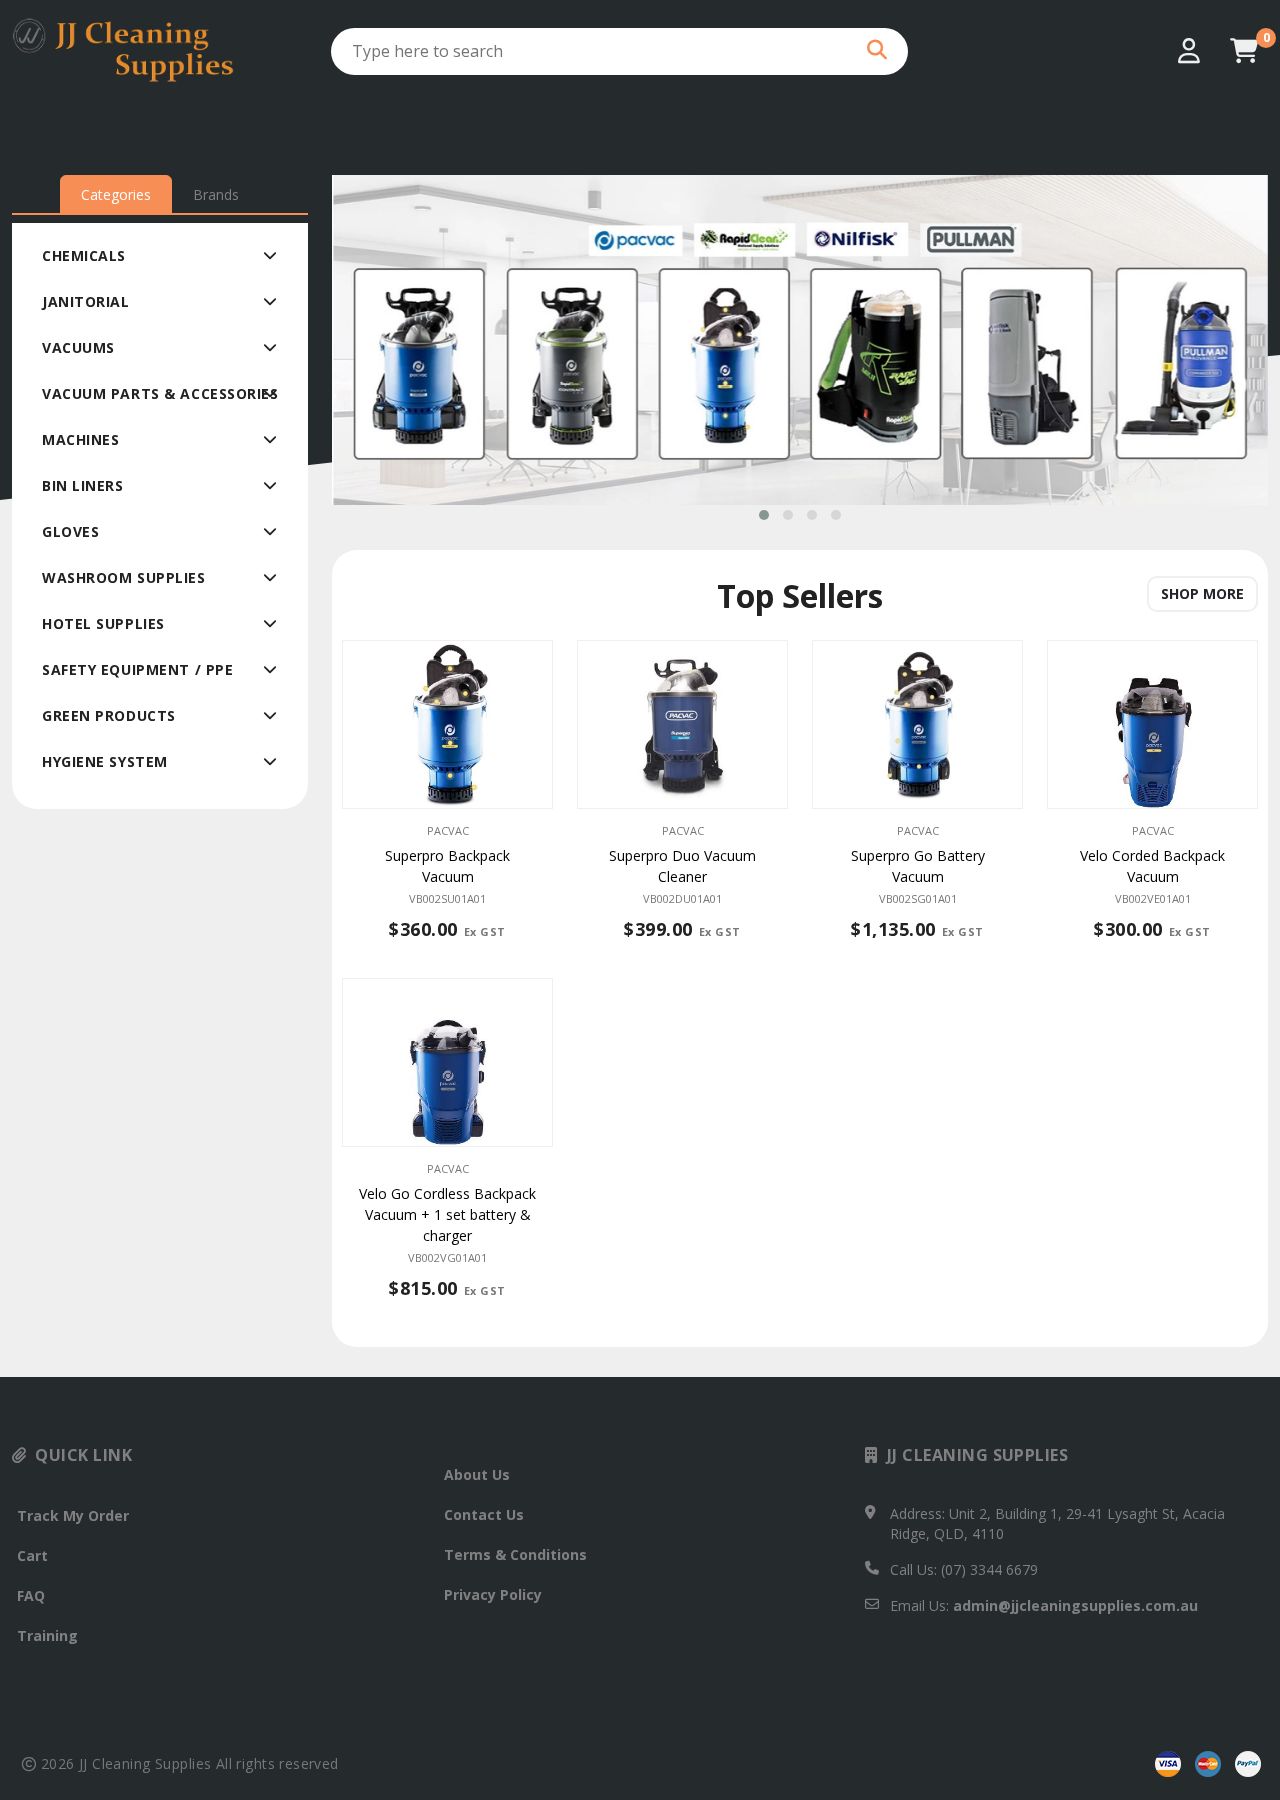Screen dimensions: 1280x1800
Task: Open Superpro Backpack Vacuum product image
Action: [x=447, y=724]
